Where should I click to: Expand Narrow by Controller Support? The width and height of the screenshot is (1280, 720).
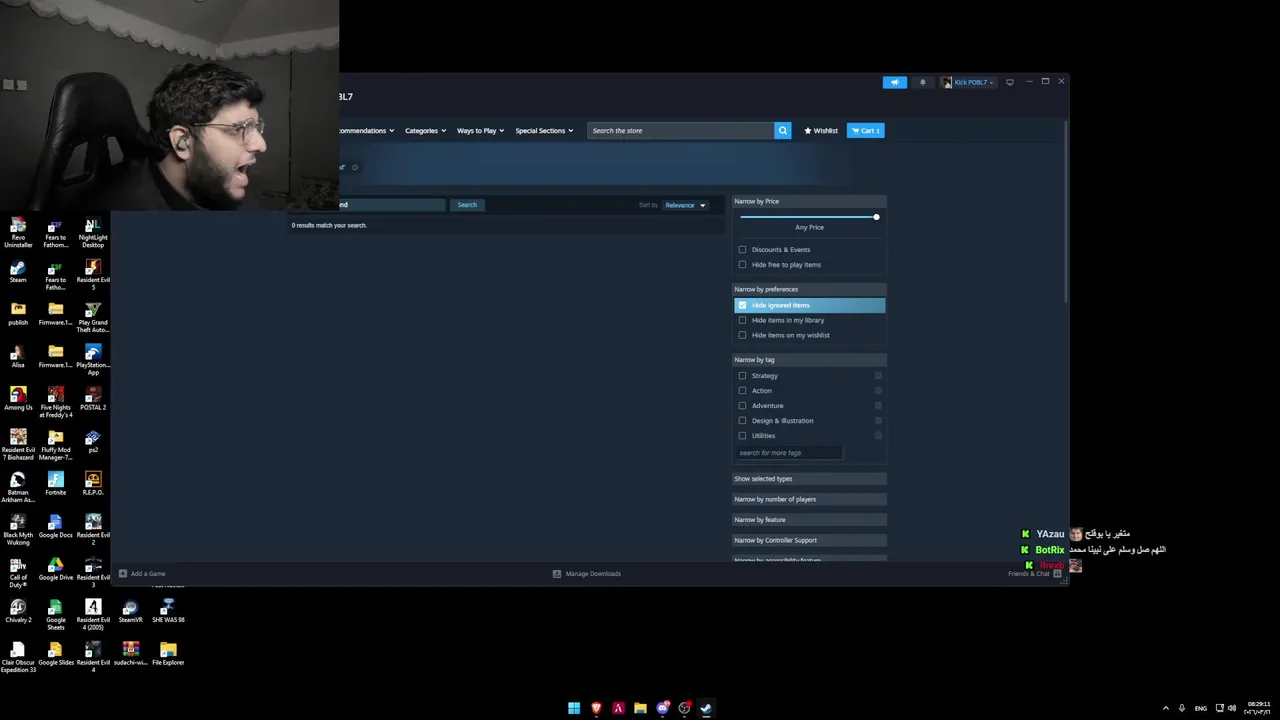click(x=809, y=540)
